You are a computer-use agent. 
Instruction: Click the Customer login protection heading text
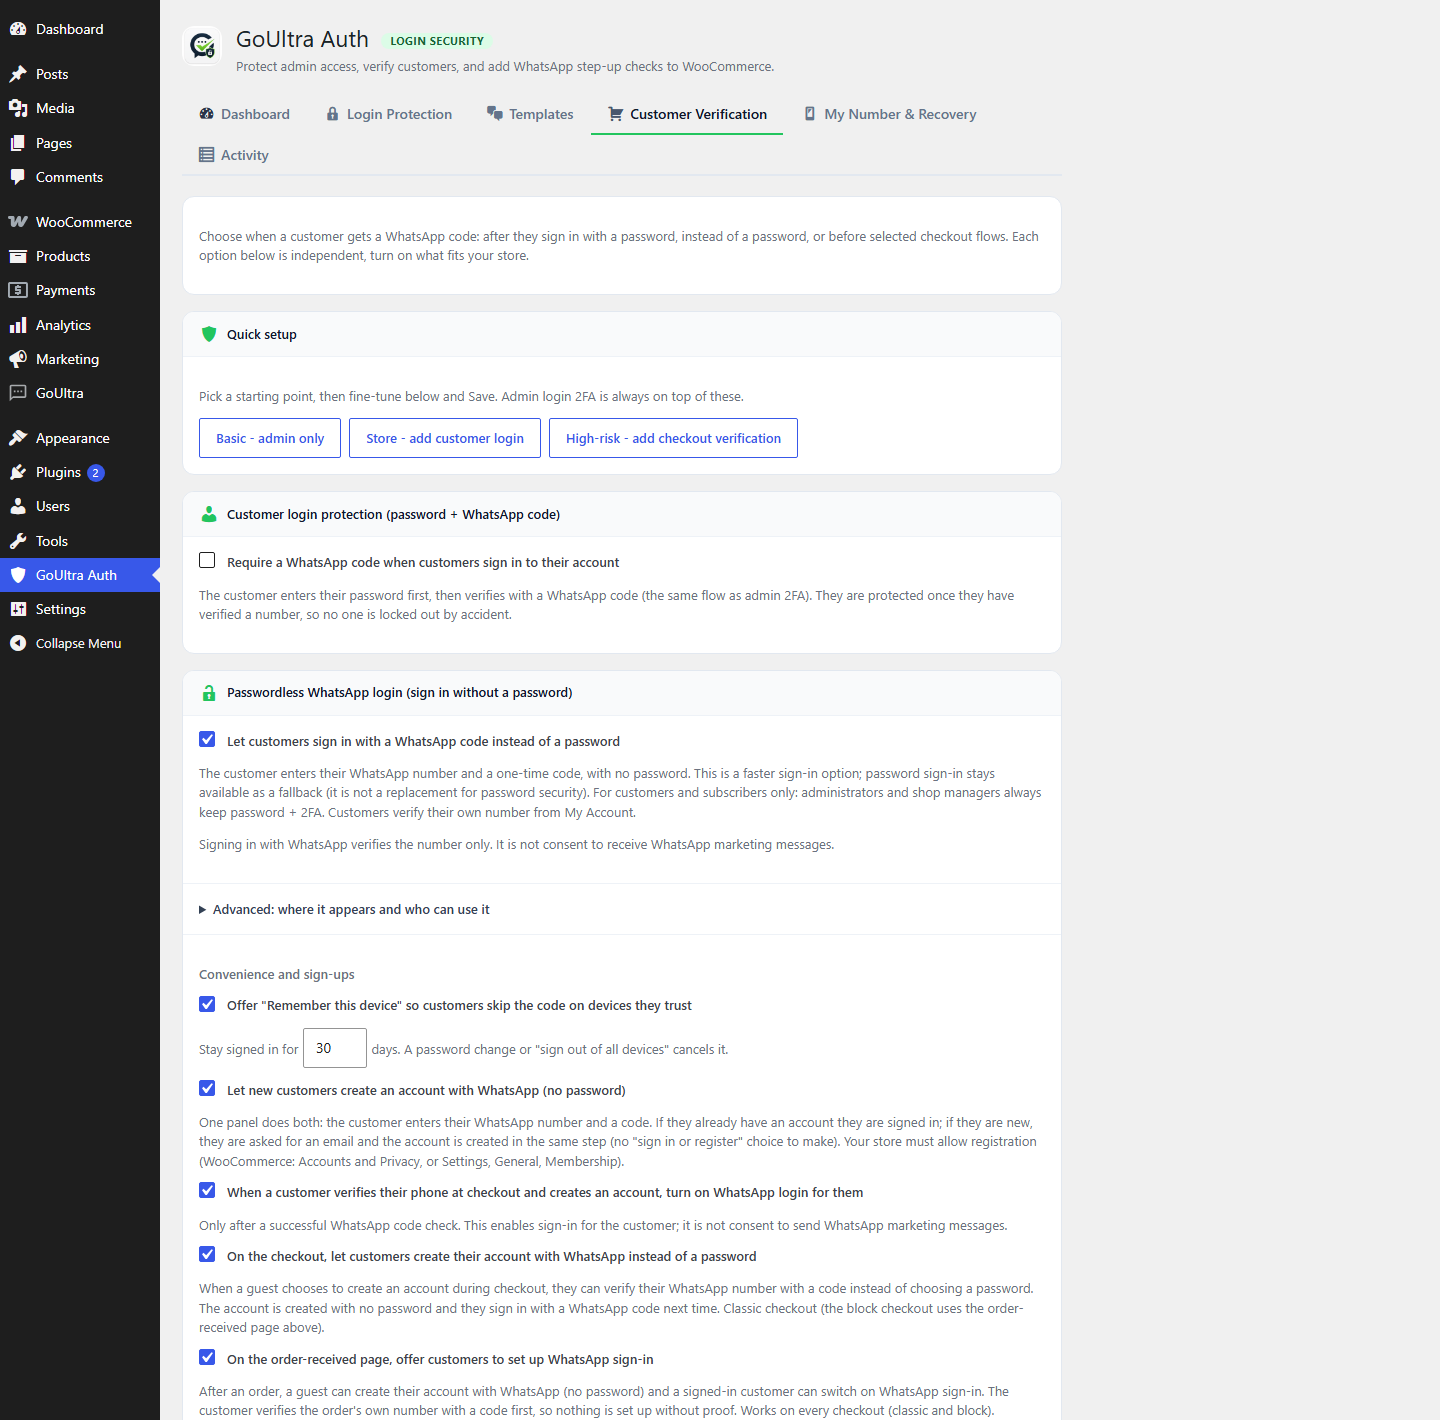pos(393,514)
